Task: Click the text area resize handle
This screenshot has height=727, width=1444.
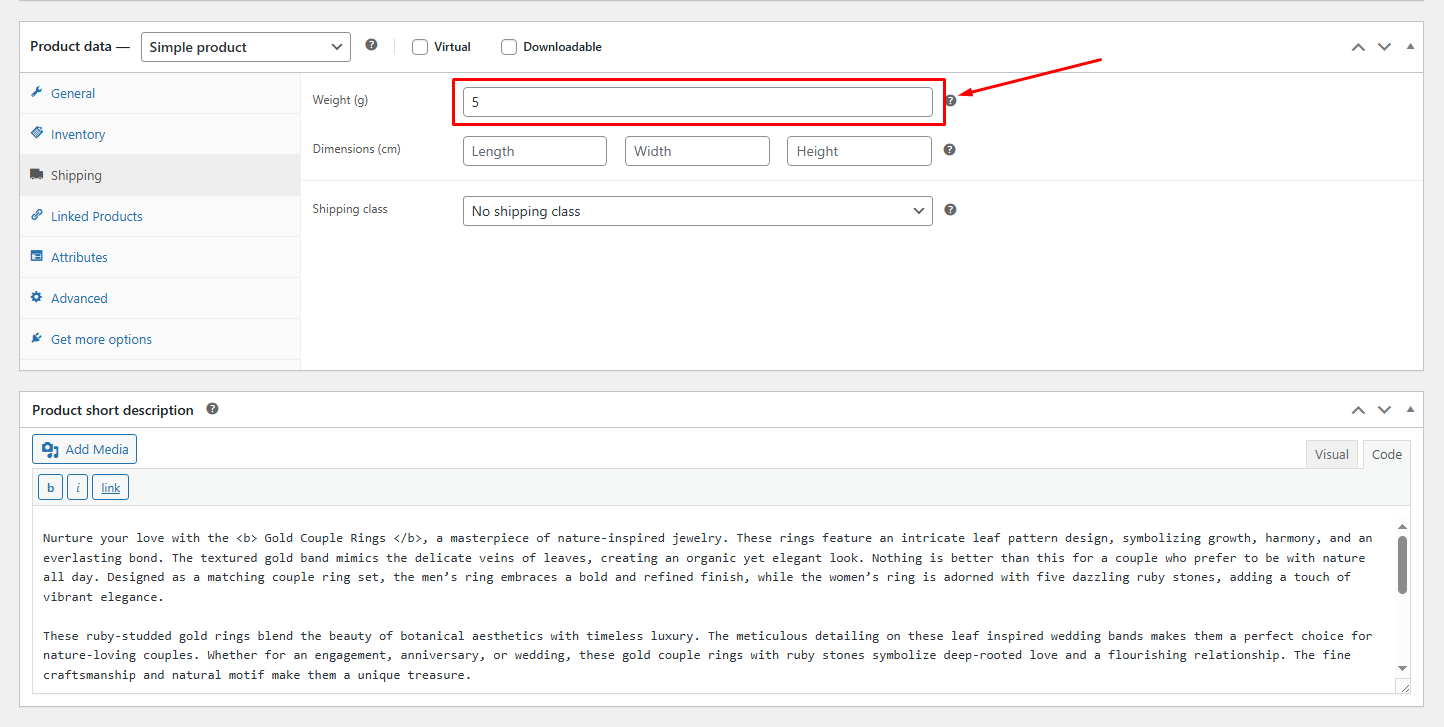Action: coord(1404,687)
